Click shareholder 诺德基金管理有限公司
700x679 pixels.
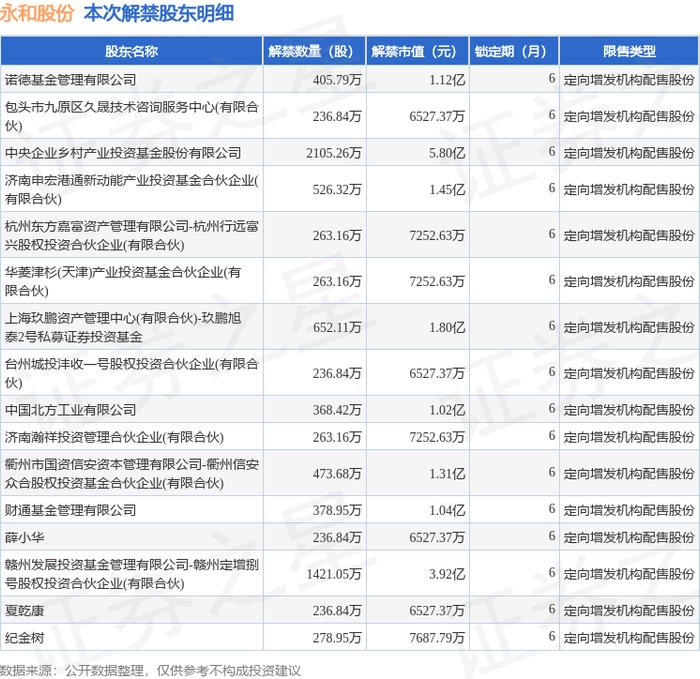point(71,80)
